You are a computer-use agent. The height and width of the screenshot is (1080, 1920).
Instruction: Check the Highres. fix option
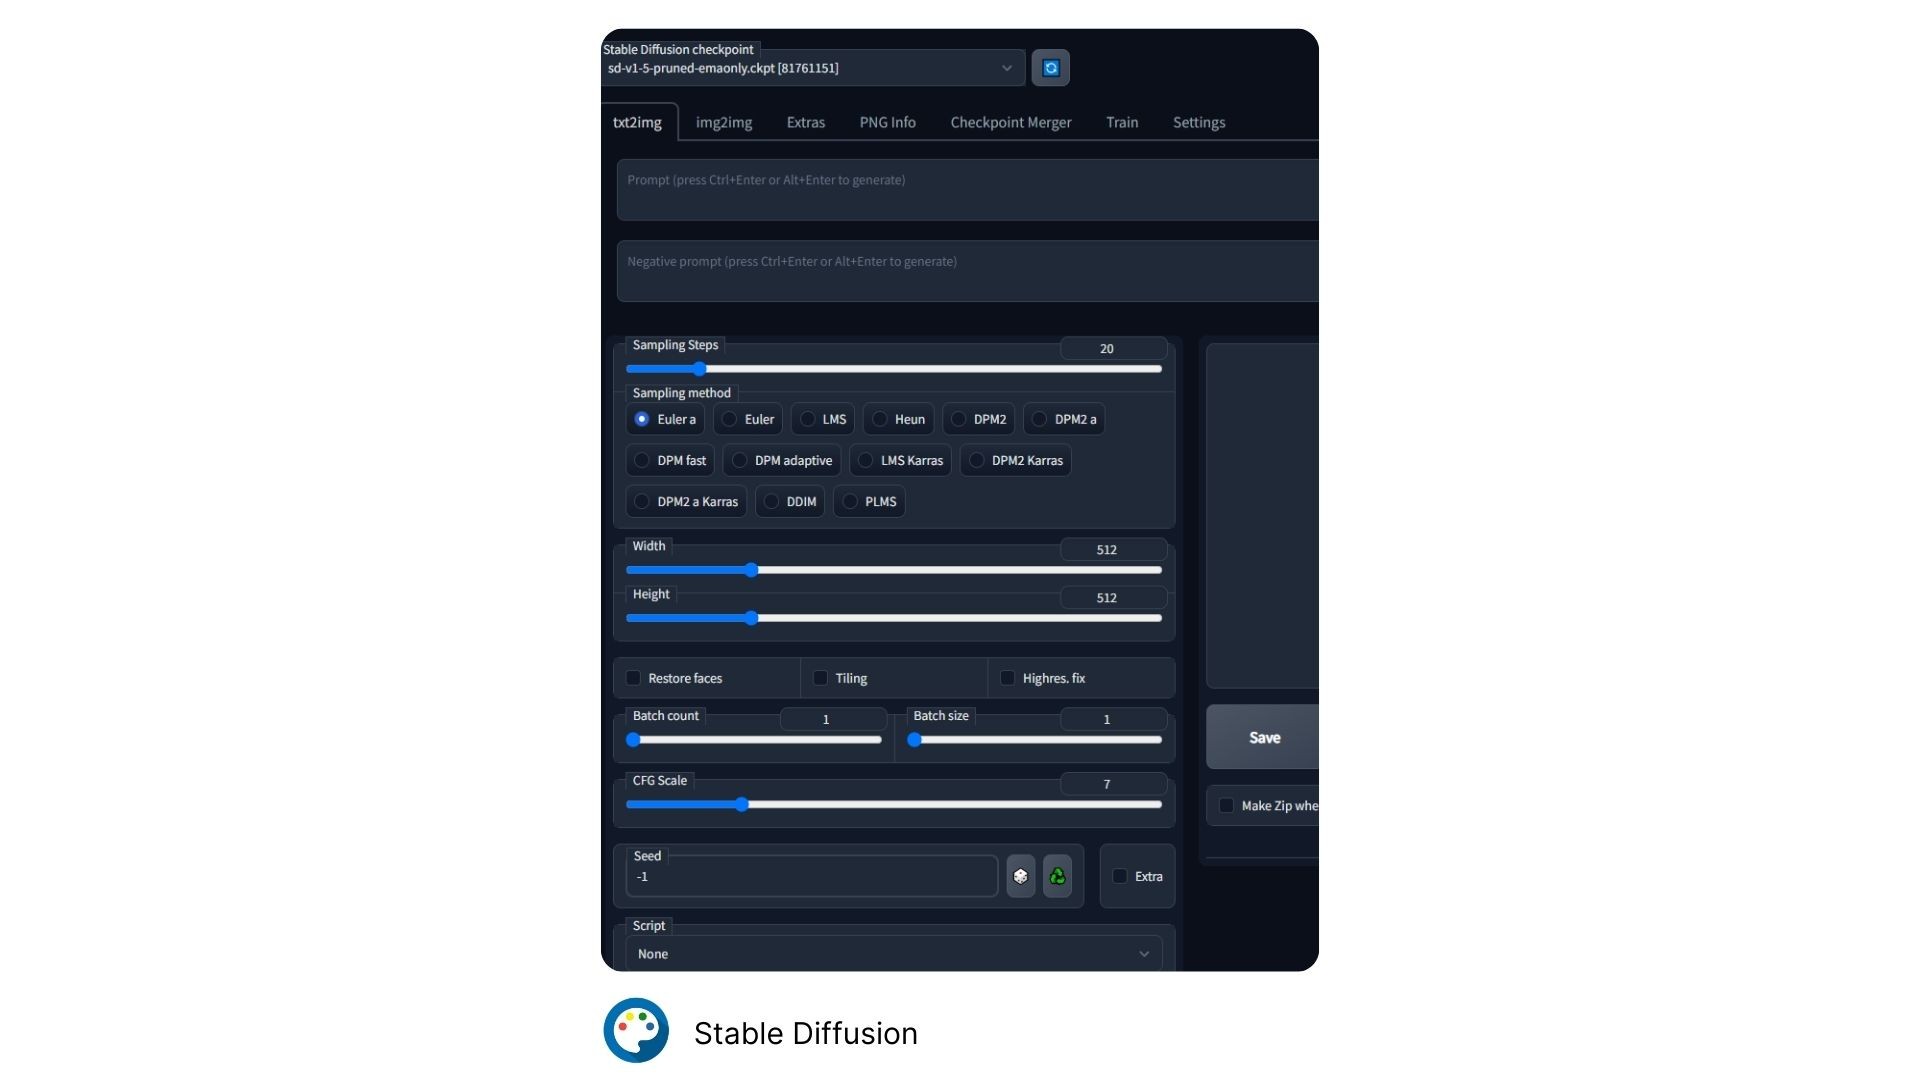(1008, 678)
